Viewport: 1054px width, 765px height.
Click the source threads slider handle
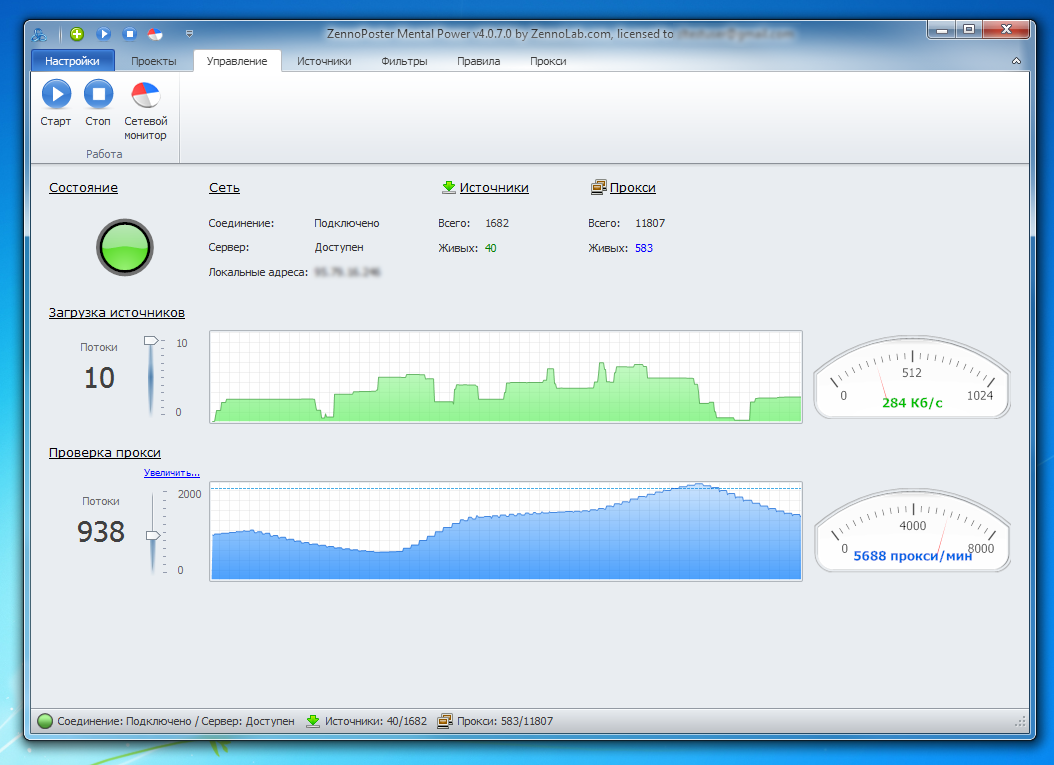(x=151, y=341)
